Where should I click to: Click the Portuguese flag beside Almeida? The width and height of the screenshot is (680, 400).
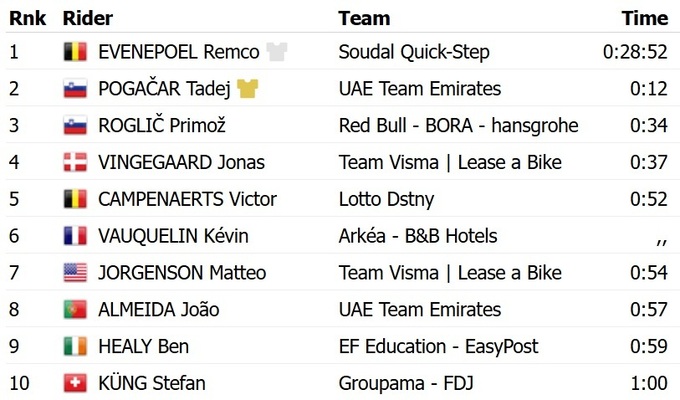[75, 310]
